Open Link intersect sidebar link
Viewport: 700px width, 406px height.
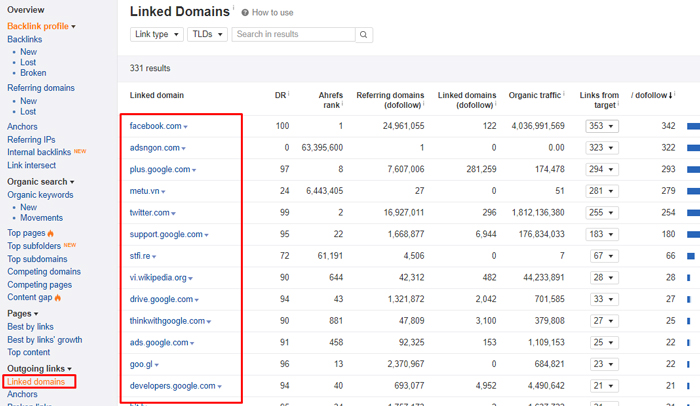31,165
